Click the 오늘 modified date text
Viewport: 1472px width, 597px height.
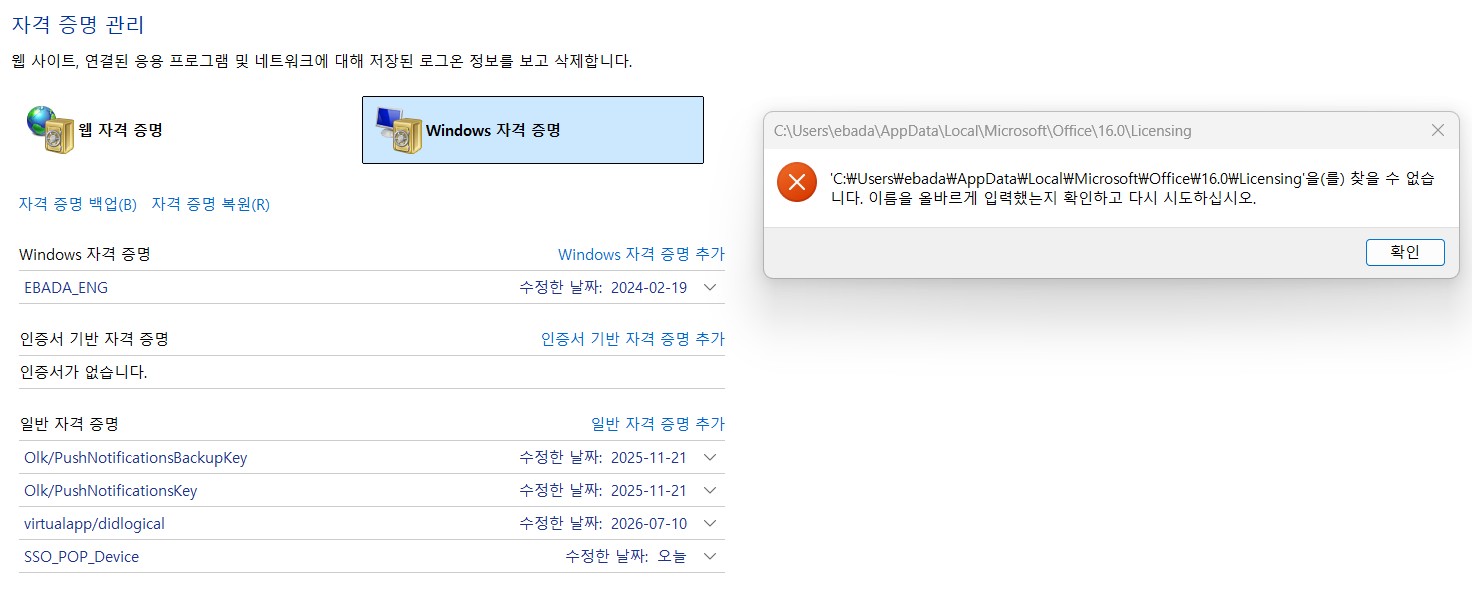(x=672, y=556)
